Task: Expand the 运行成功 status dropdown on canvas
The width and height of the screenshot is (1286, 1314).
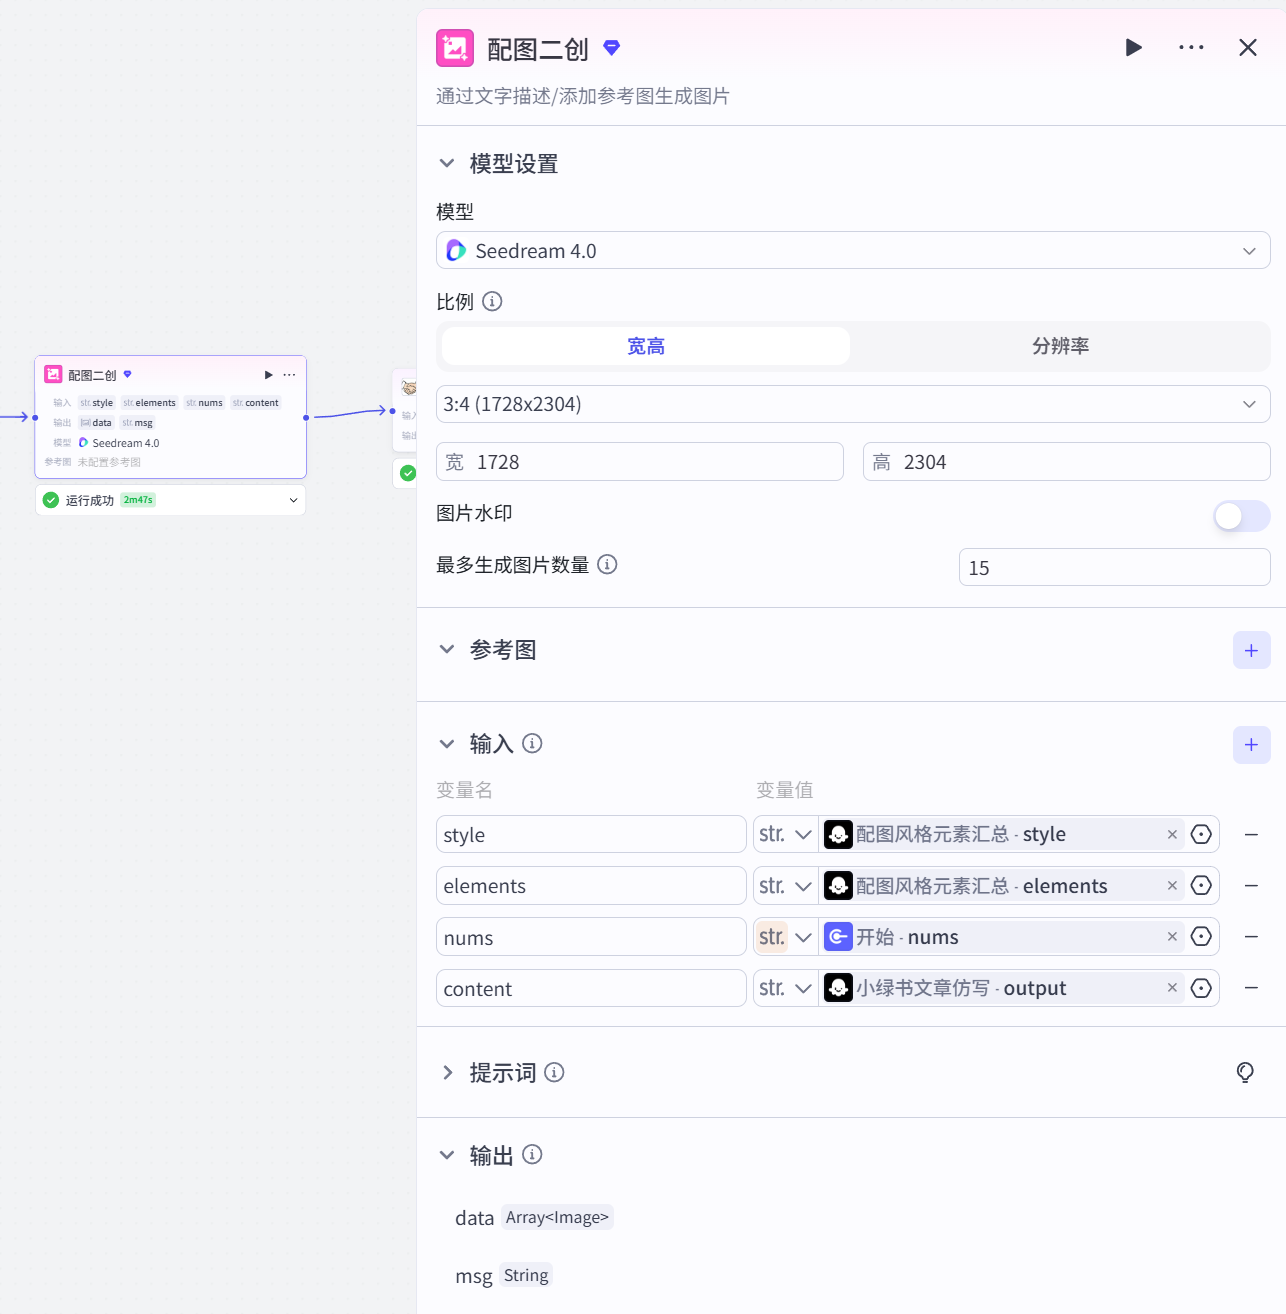Action: pos(293,500)
